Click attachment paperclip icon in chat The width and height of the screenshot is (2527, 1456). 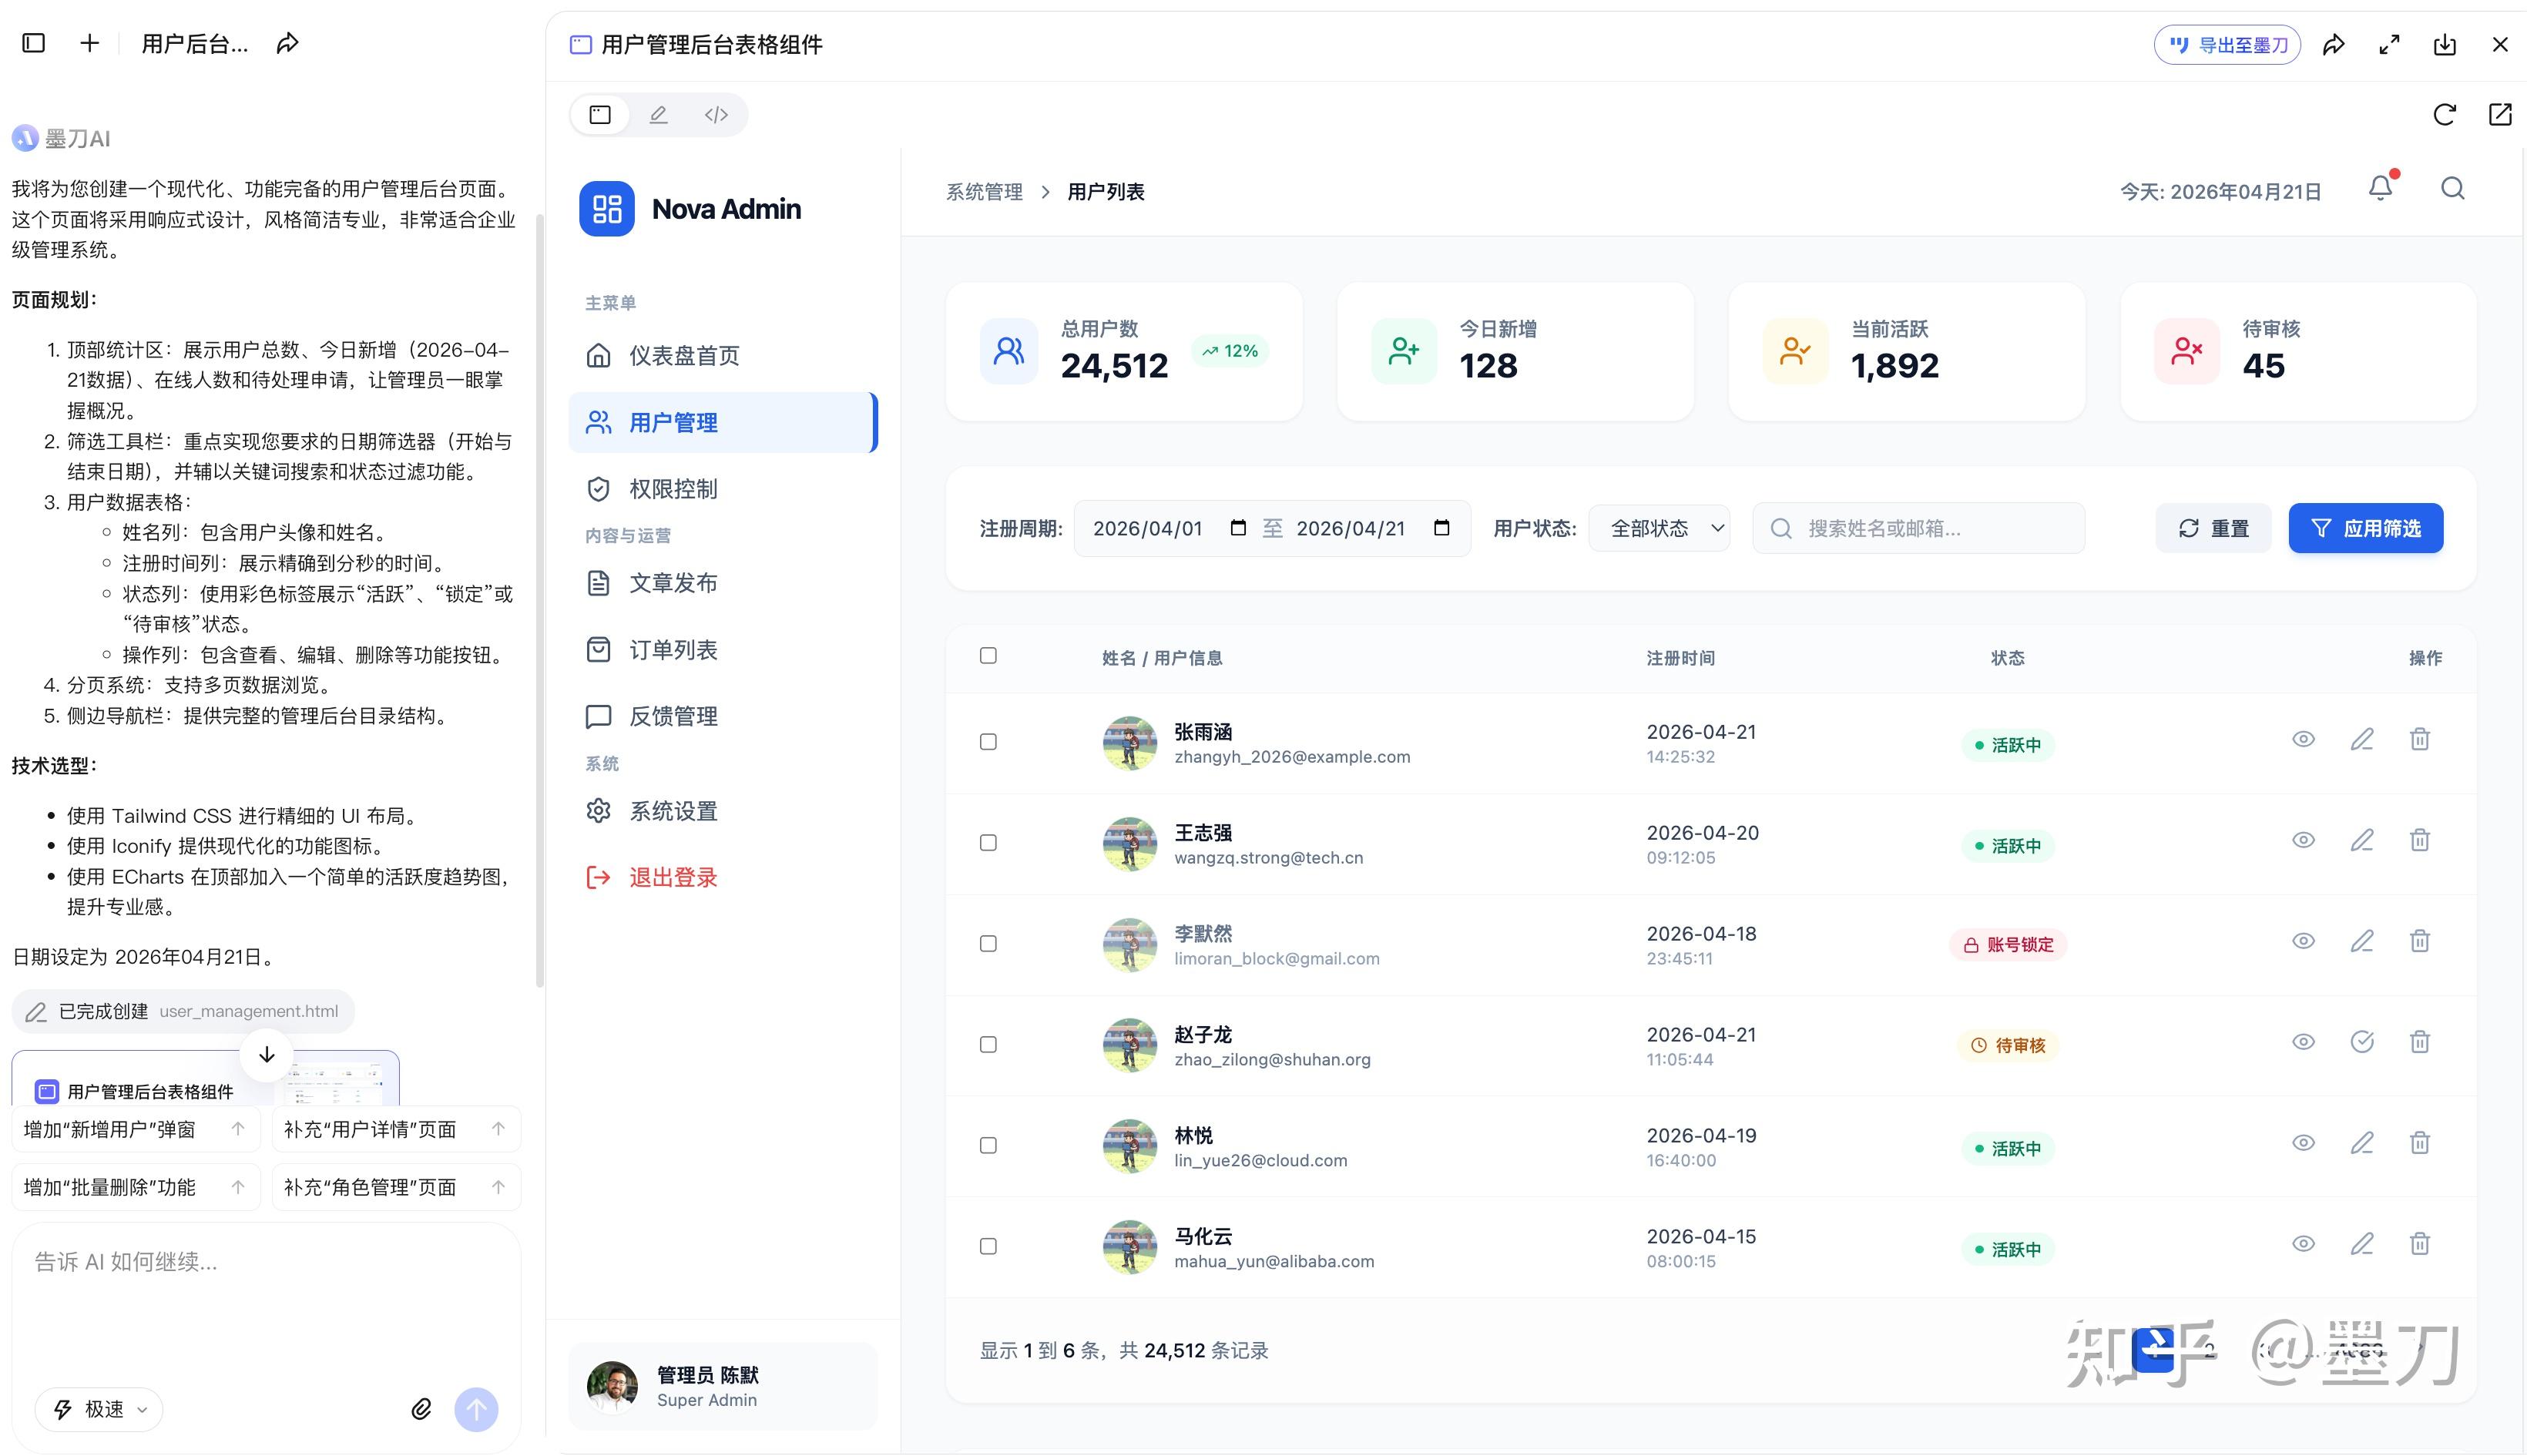tap(421, 1409)
